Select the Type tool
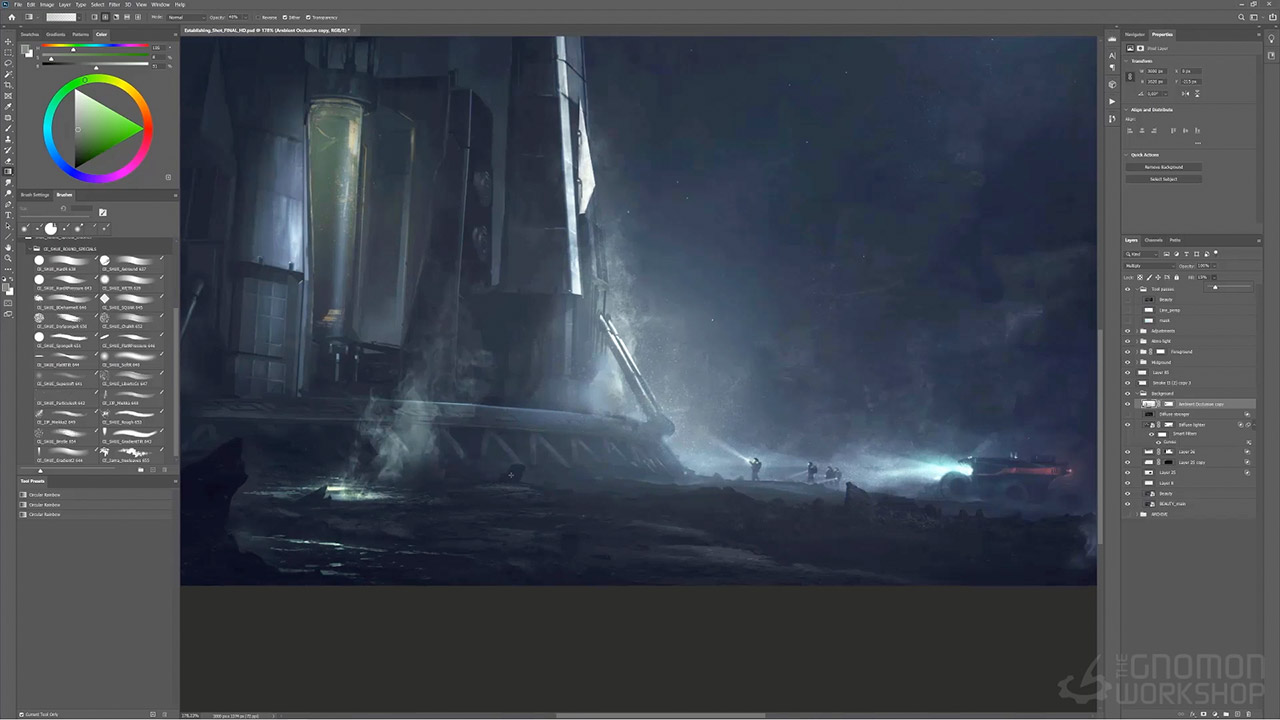This screenshot has height=720, width=1280. click(x=9, y=214)
